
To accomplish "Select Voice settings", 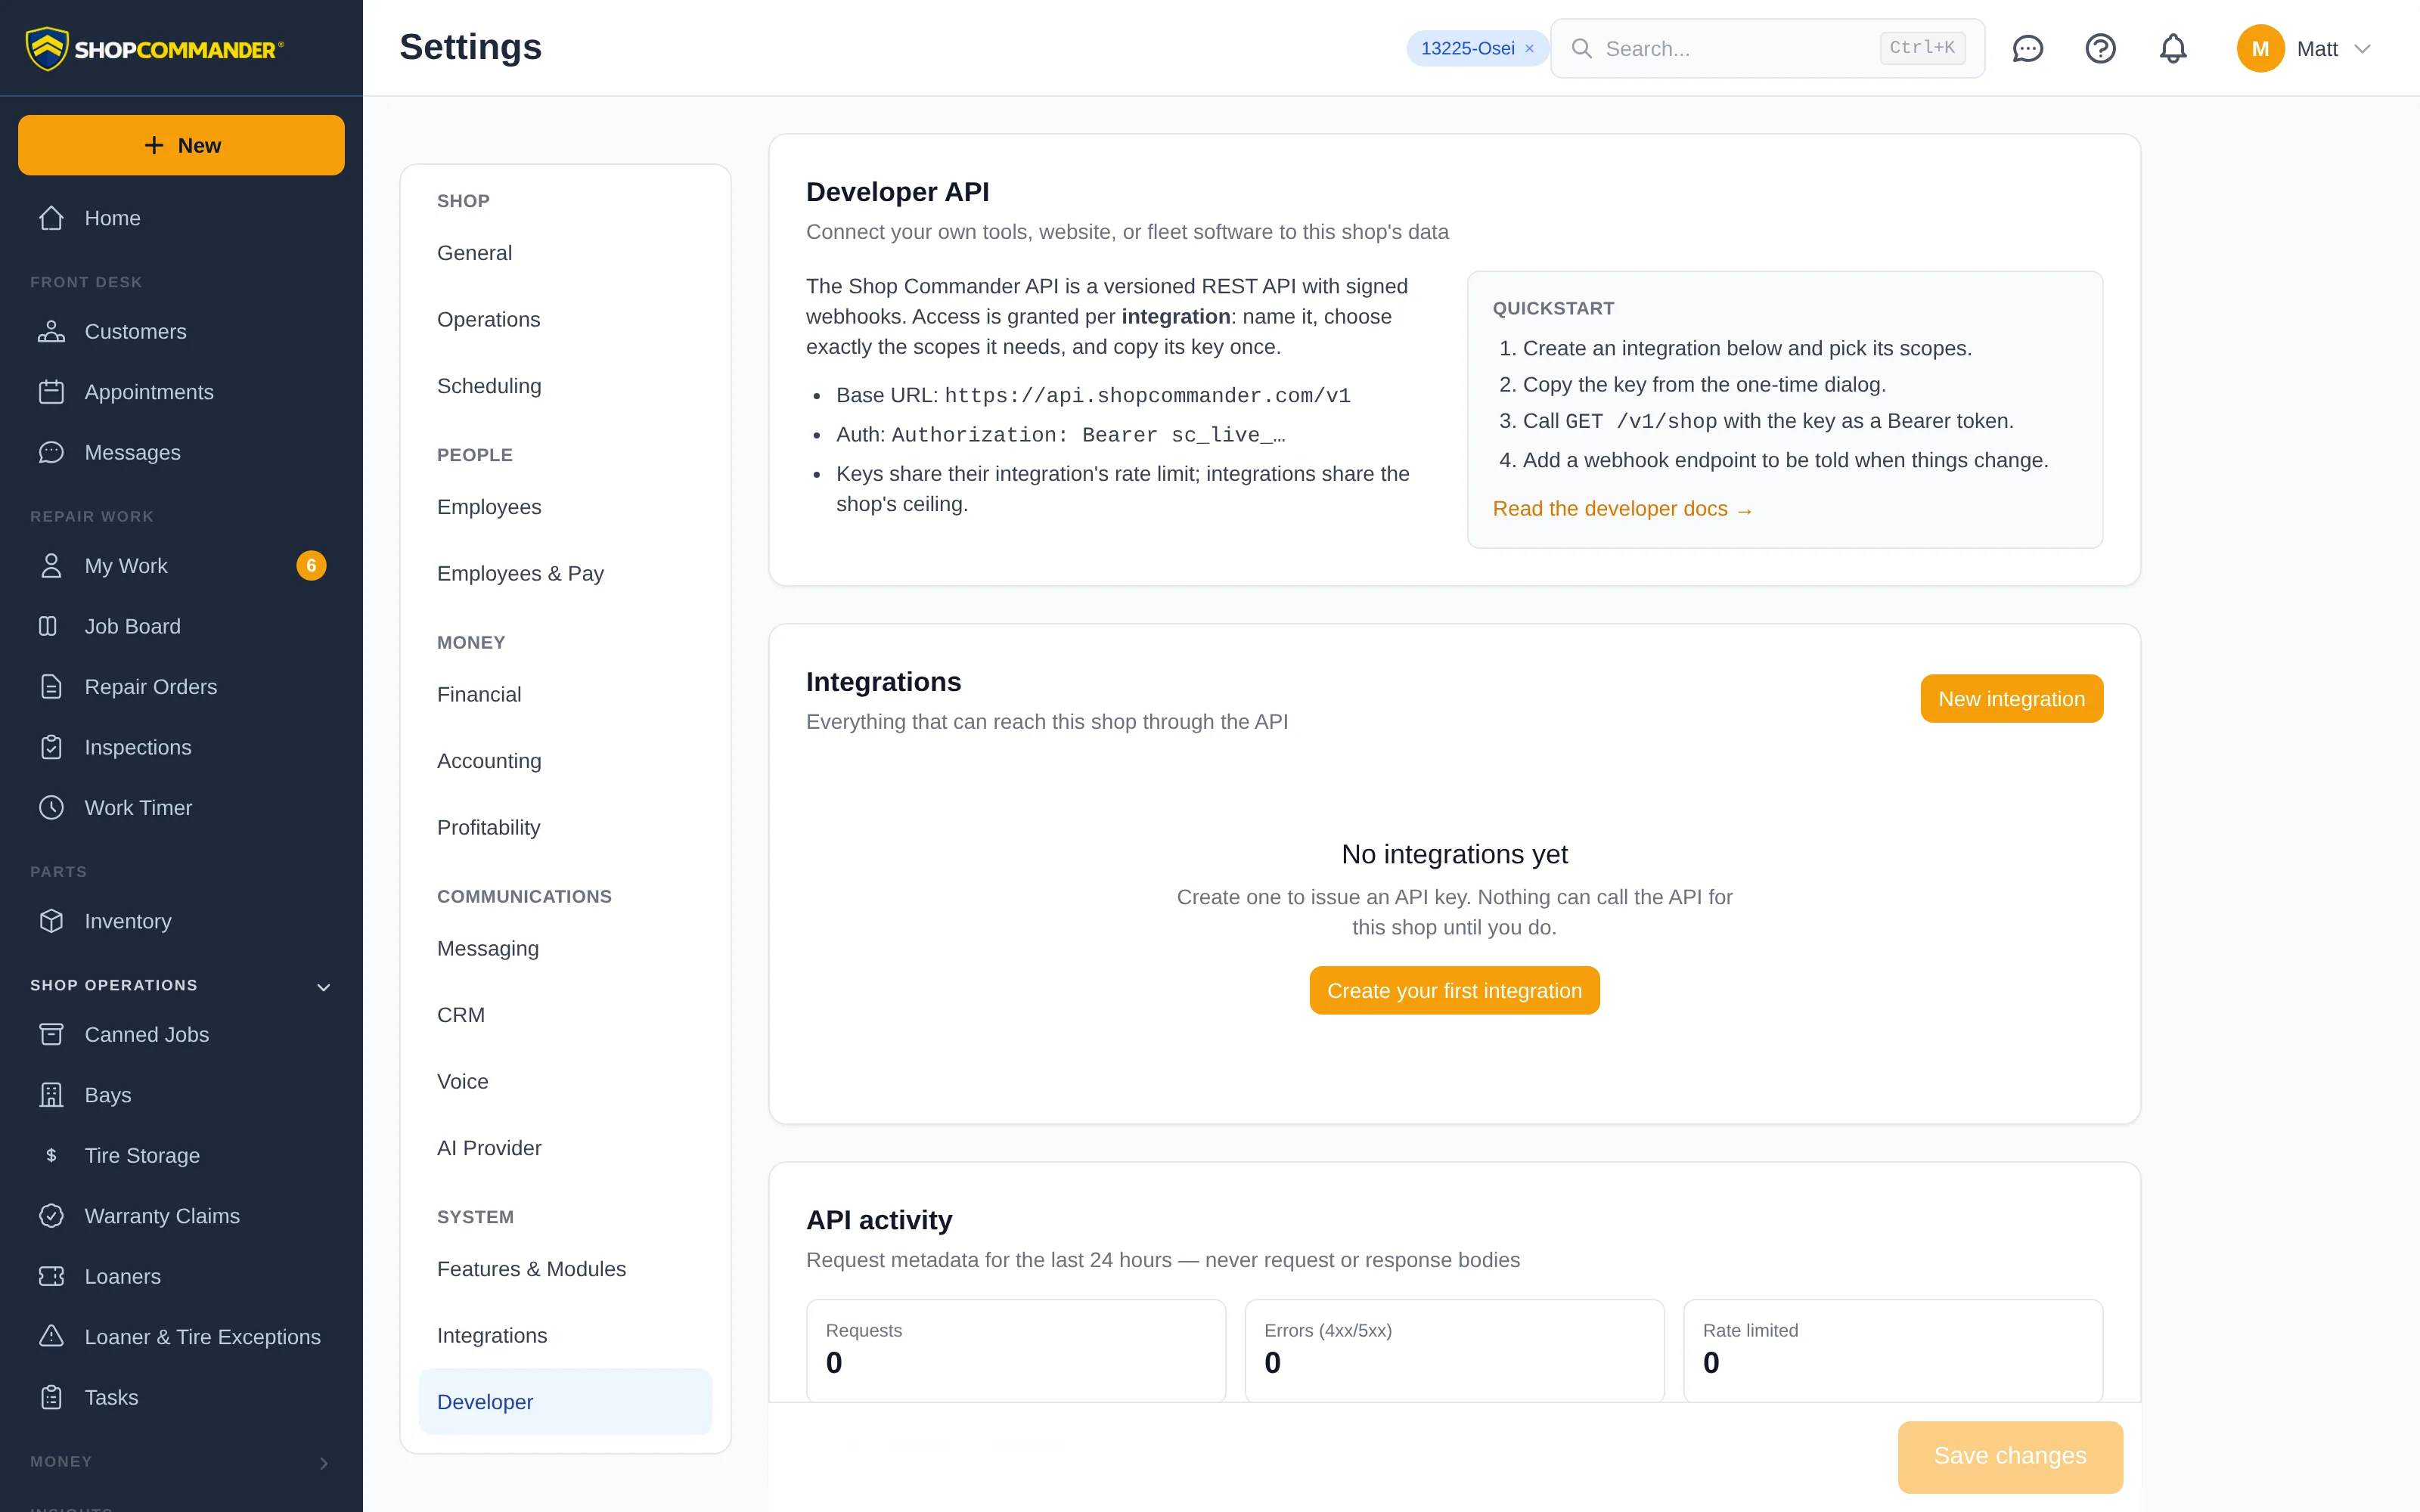I will [565, 1082].
